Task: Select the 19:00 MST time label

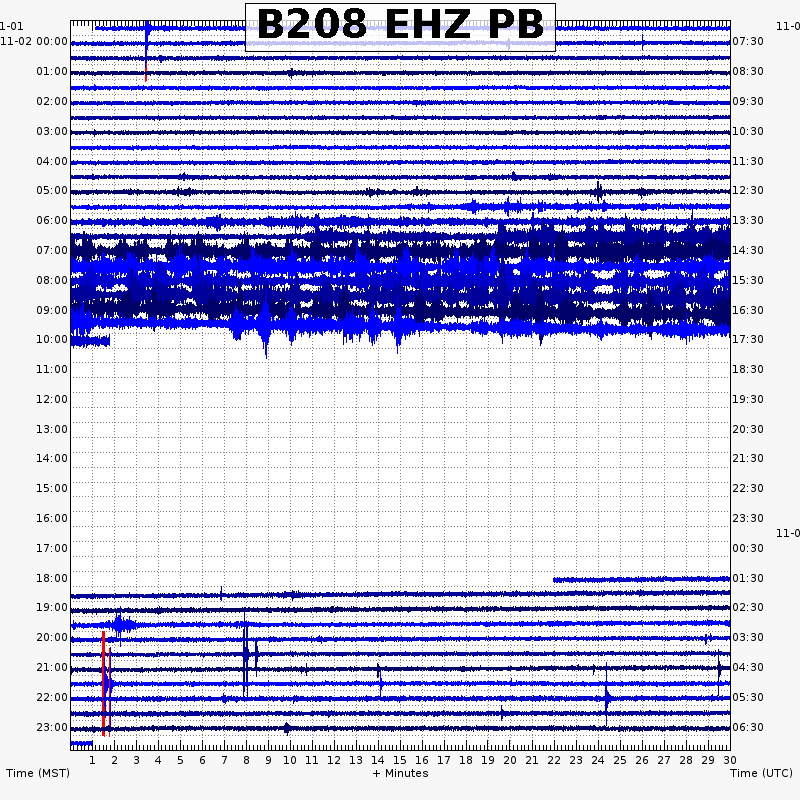Action: [x=52, y=607]
